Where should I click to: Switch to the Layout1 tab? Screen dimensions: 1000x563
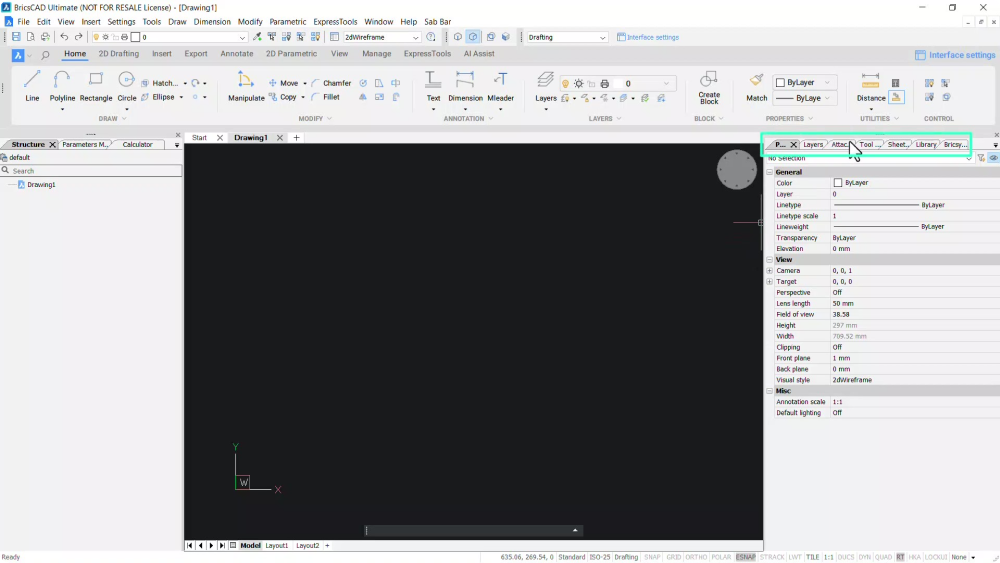[277, 546]
